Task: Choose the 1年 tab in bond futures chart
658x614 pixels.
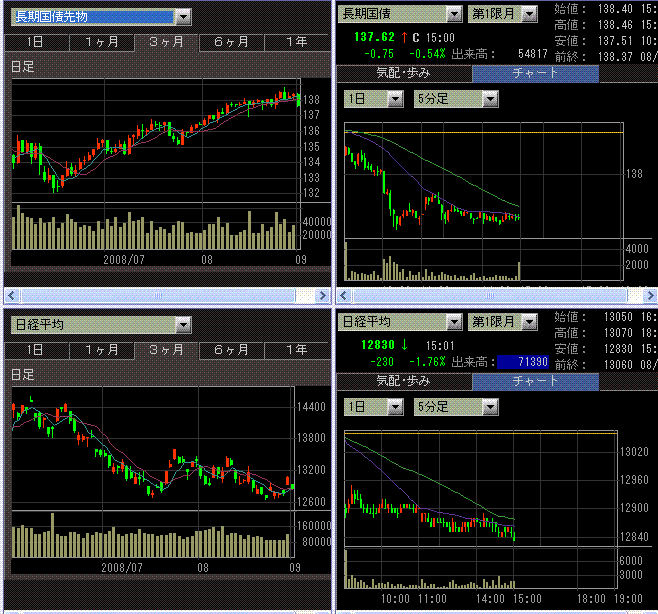Action: point(296,42)
